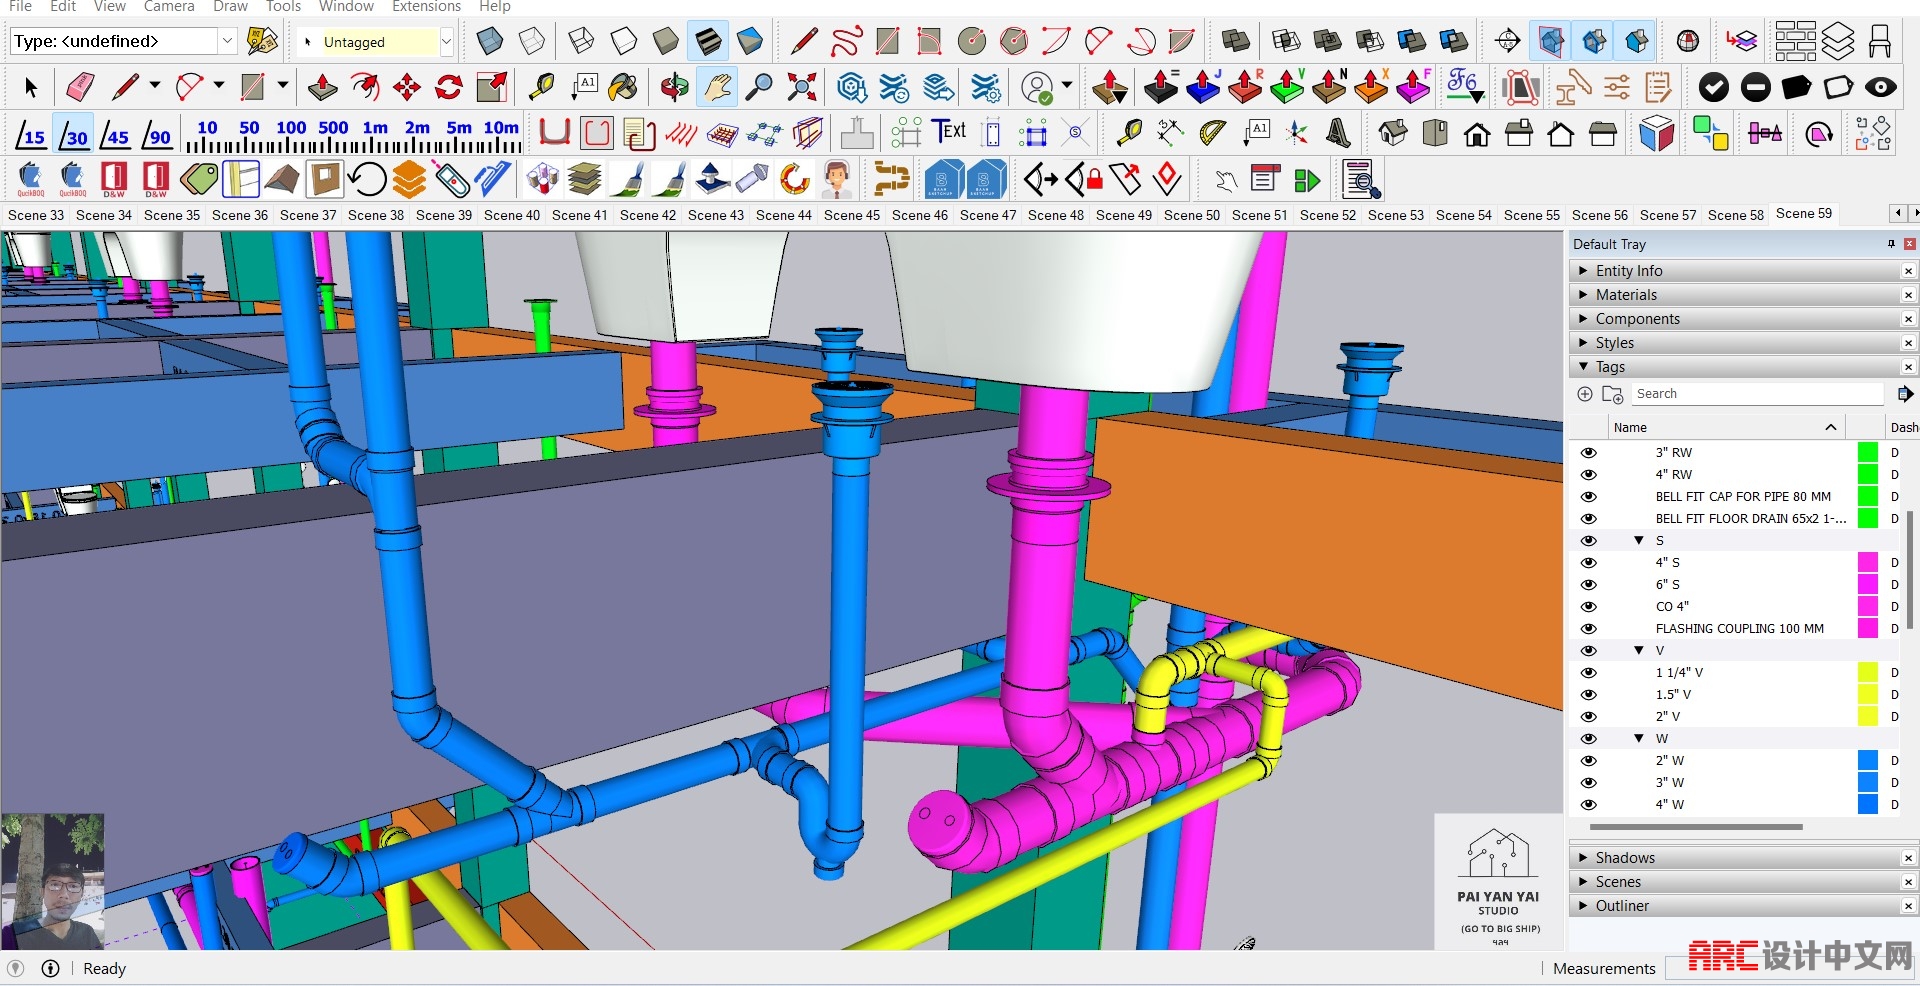Open the Extensions menu
1920x986 pixels.
426,7
